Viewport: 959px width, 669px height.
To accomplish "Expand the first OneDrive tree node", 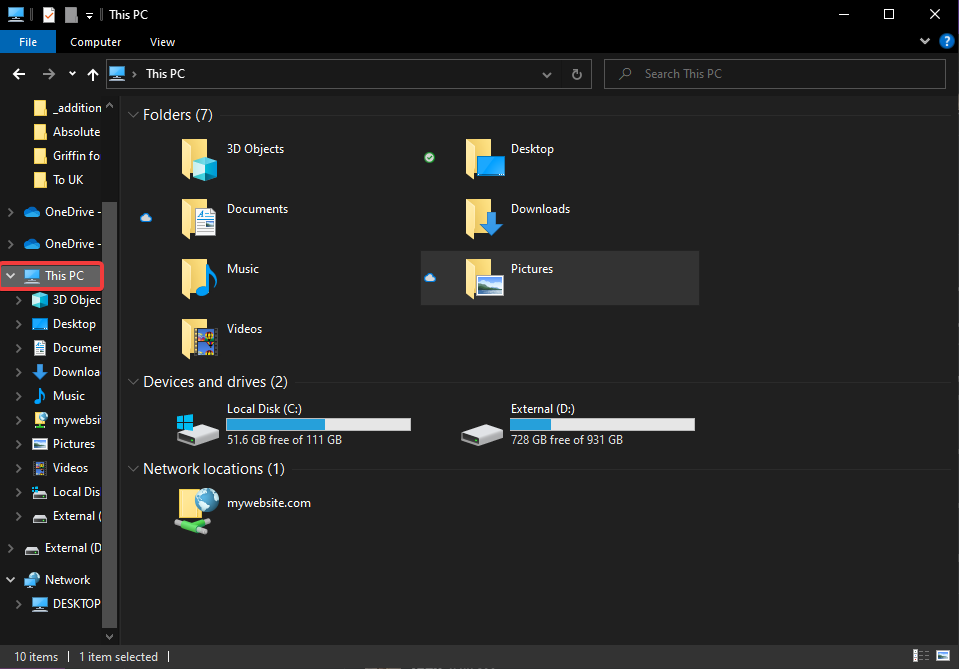I will [x=10, y=212].
